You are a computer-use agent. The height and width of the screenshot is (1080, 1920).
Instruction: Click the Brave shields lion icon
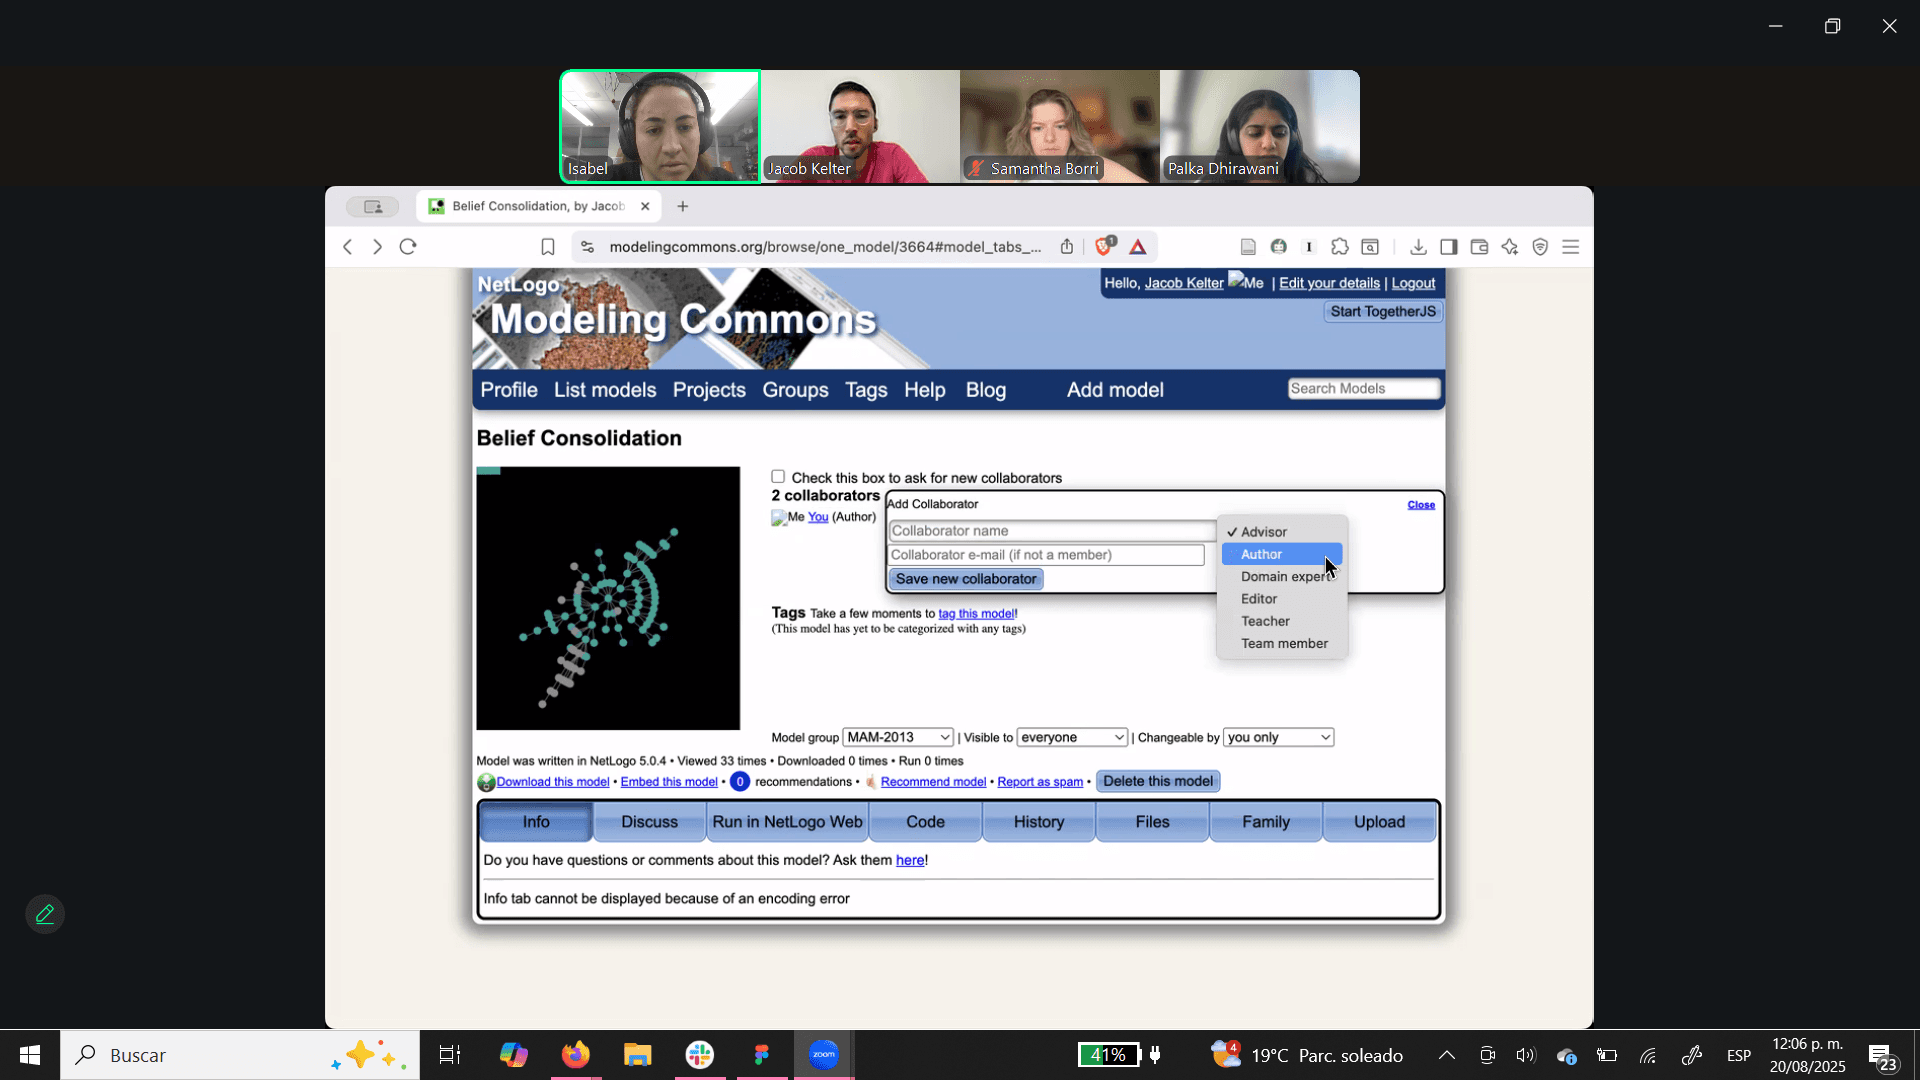coord(1104,247)
